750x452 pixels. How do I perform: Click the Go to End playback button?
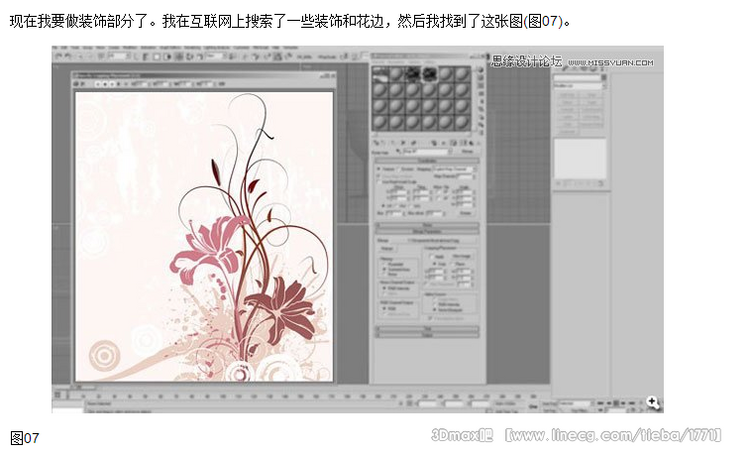pos(632,403)
